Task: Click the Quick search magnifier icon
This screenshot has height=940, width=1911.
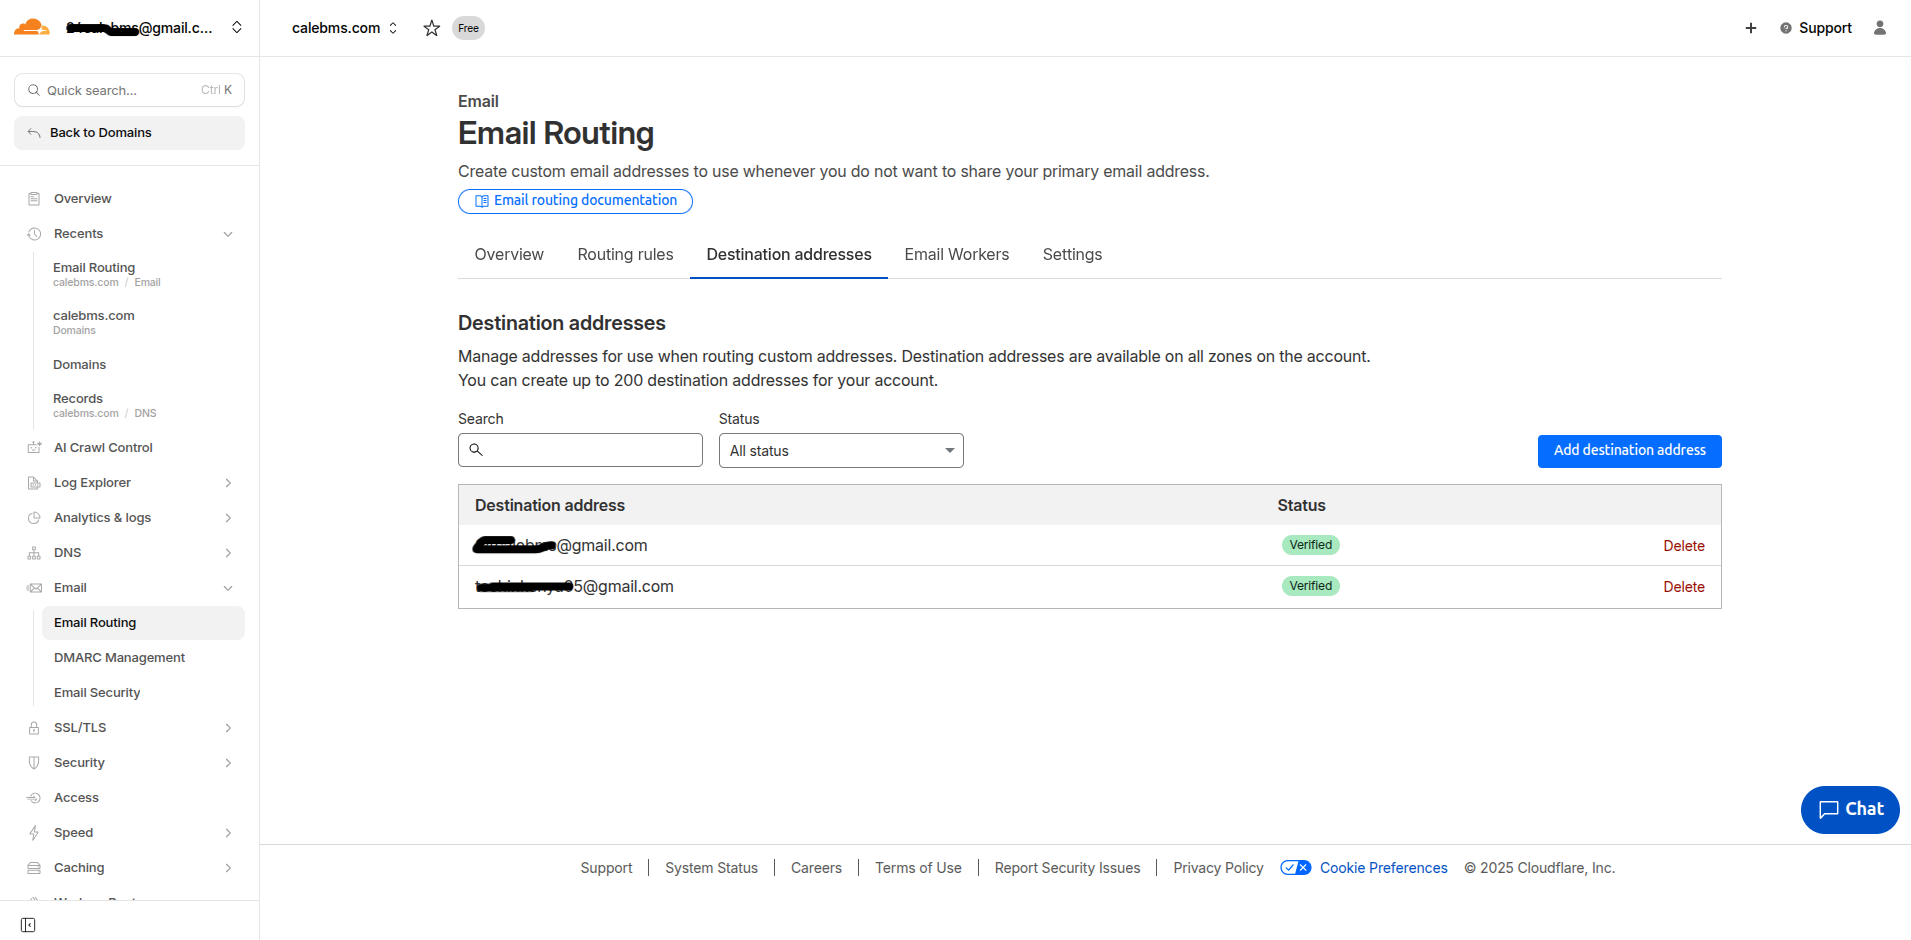Action: pos(34,90)
